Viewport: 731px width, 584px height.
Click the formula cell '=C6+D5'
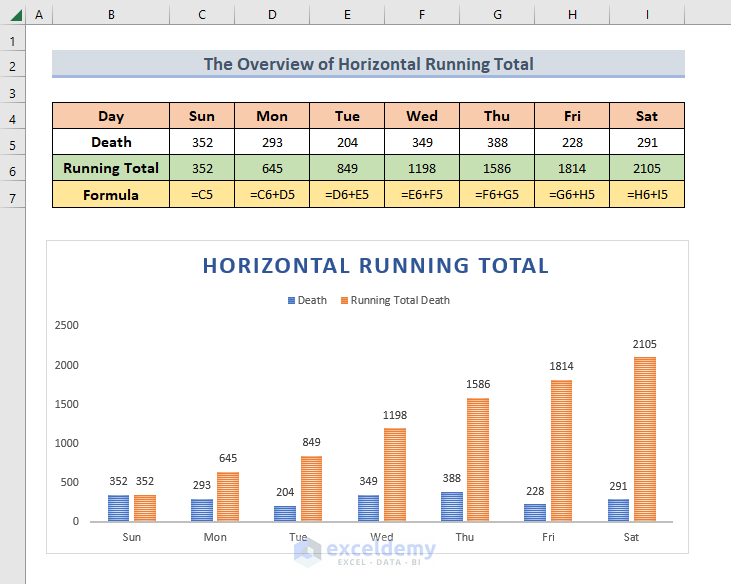(272, 194)
